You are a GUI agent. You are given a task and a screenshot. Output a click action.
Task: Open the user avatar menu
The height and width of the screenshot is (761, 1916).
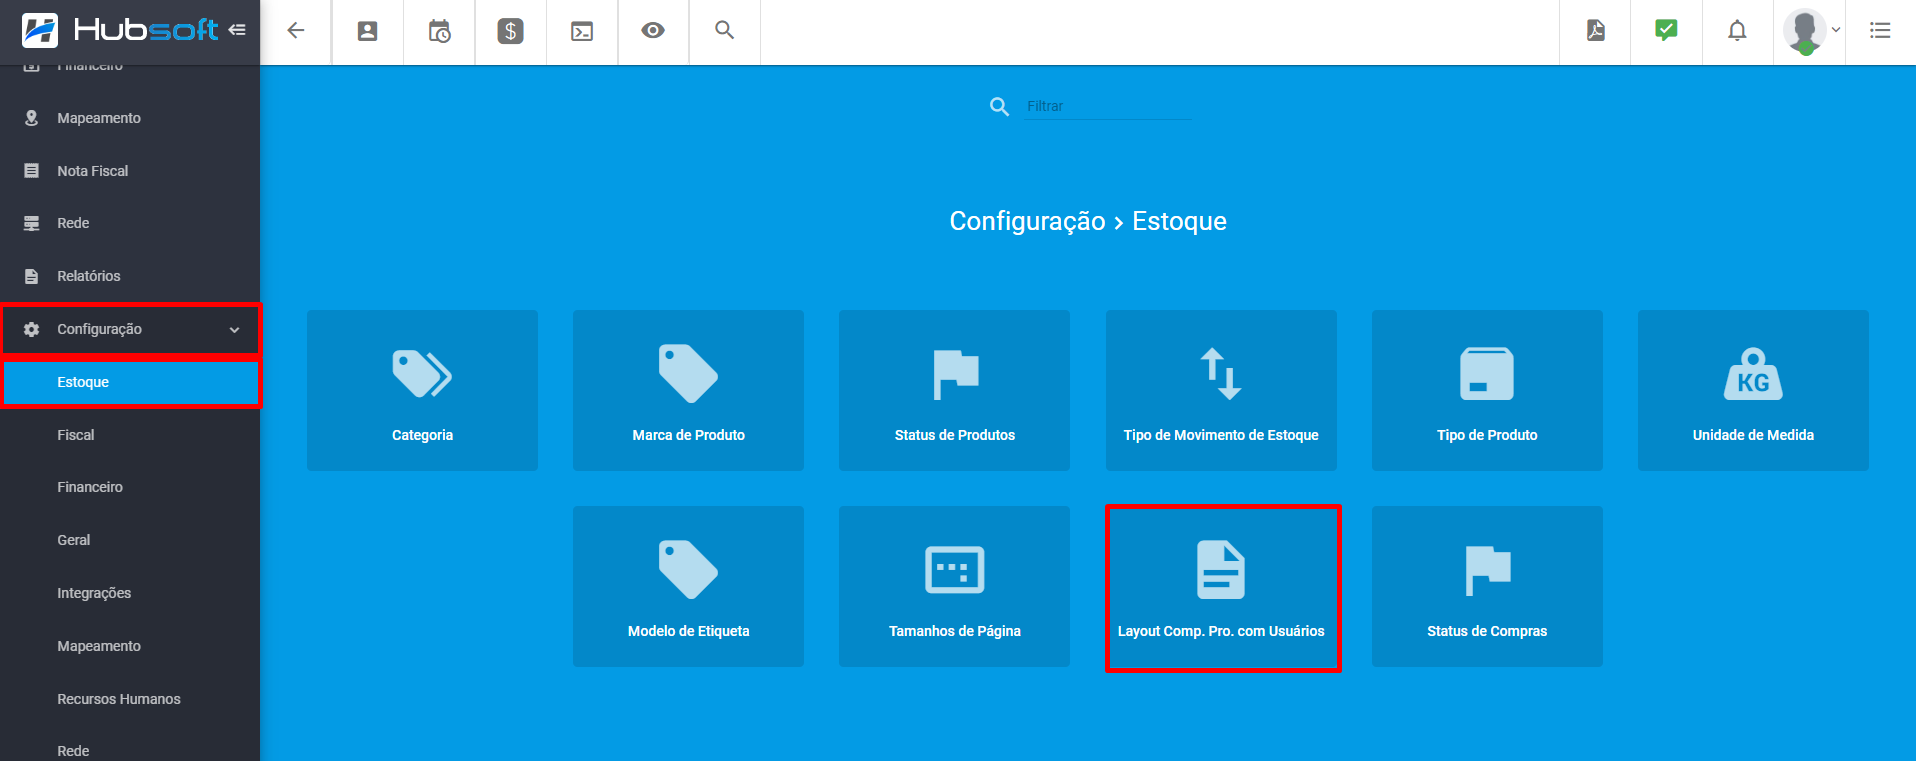(x=1811, y=31)
